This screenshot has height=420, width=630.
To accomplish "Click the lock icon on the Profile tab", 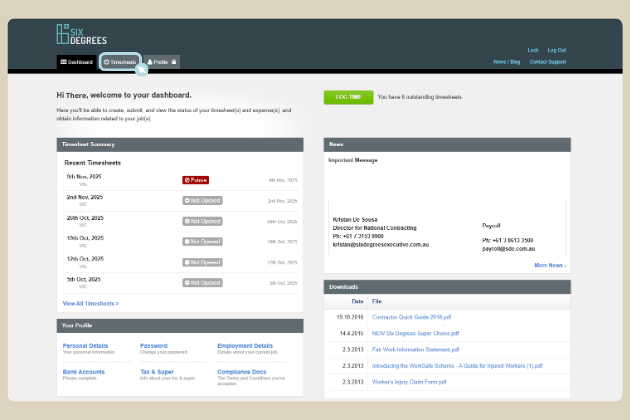I will (174, 62).
